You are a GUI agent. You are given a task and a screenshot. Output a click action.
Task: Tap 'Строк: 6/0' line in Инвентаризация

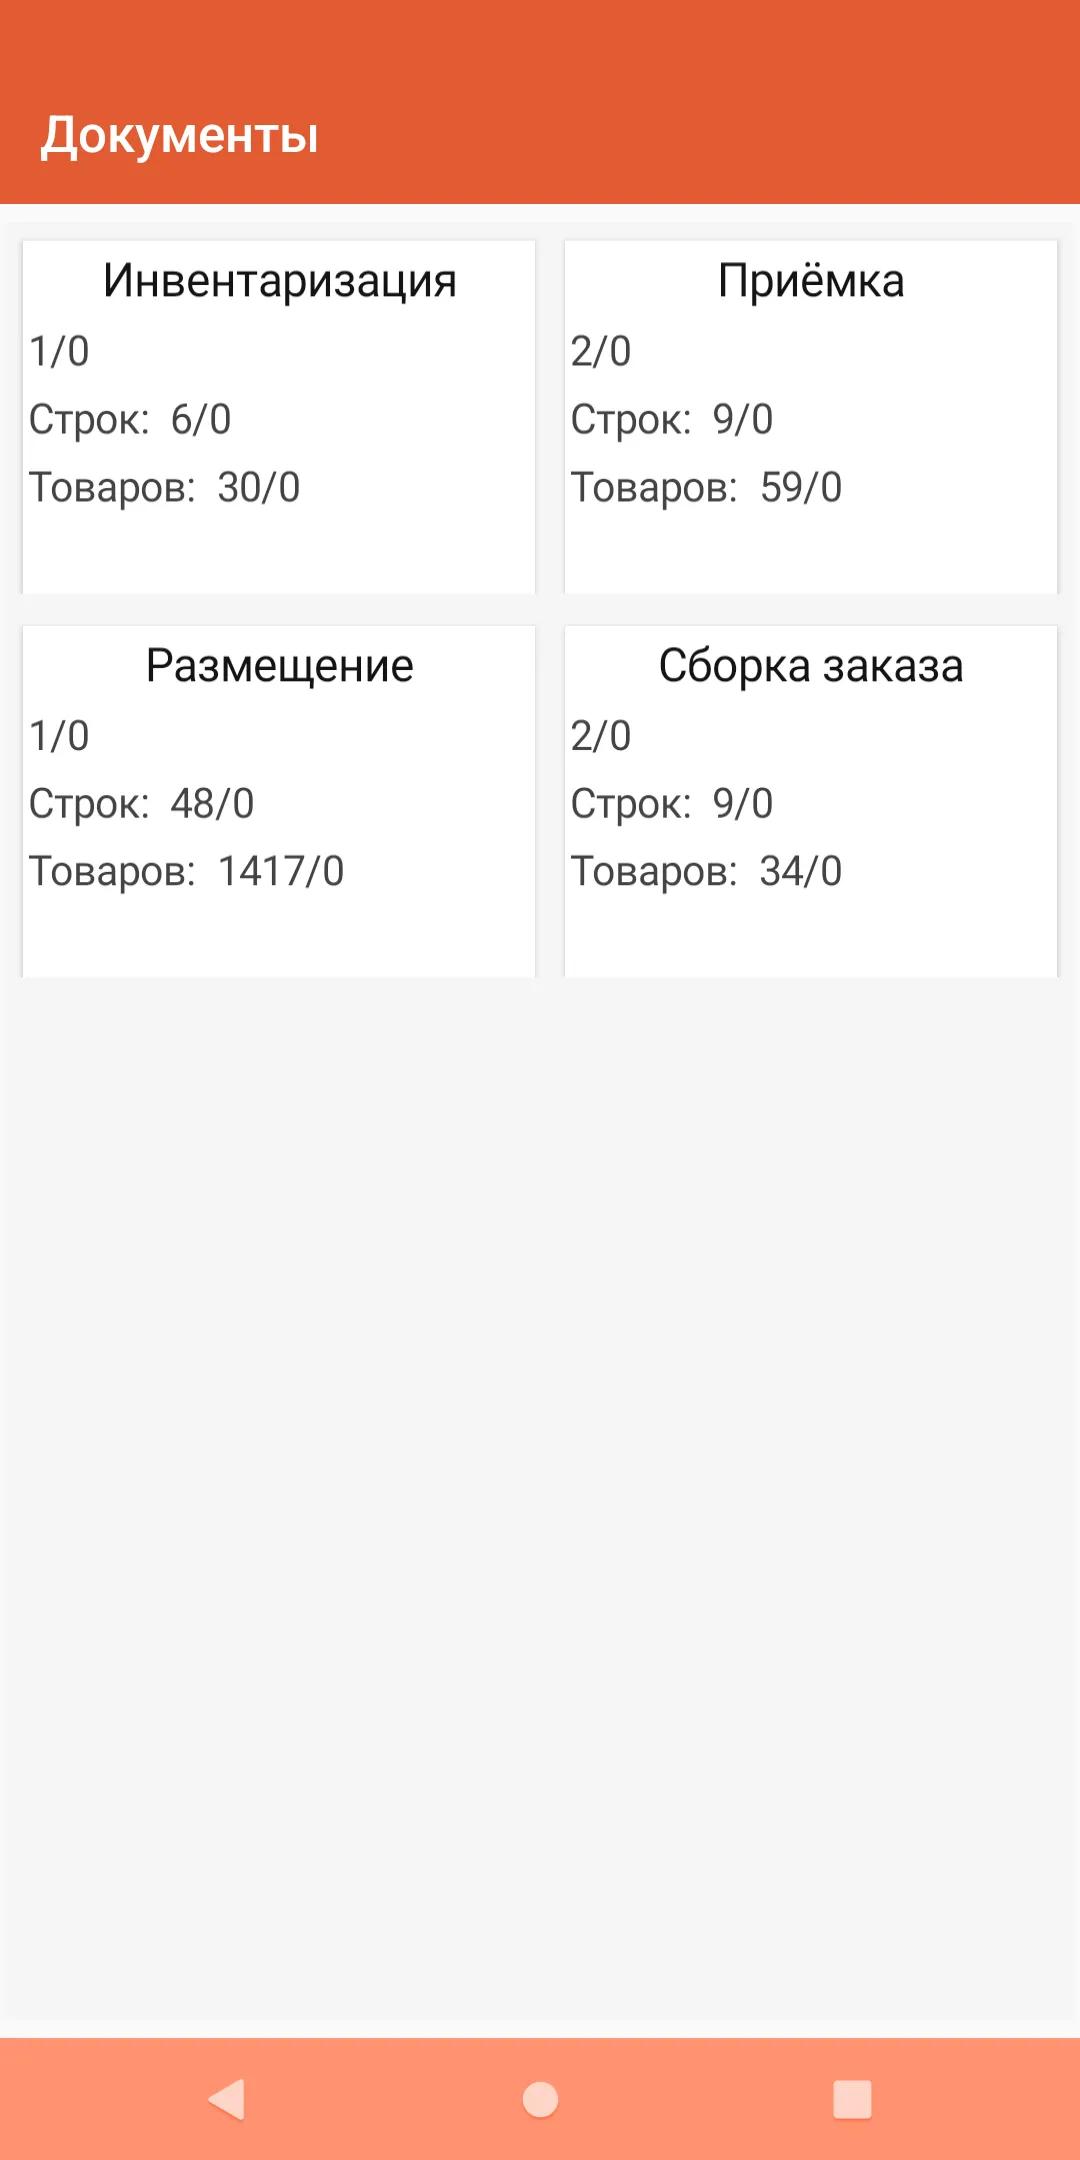[130, 420]
